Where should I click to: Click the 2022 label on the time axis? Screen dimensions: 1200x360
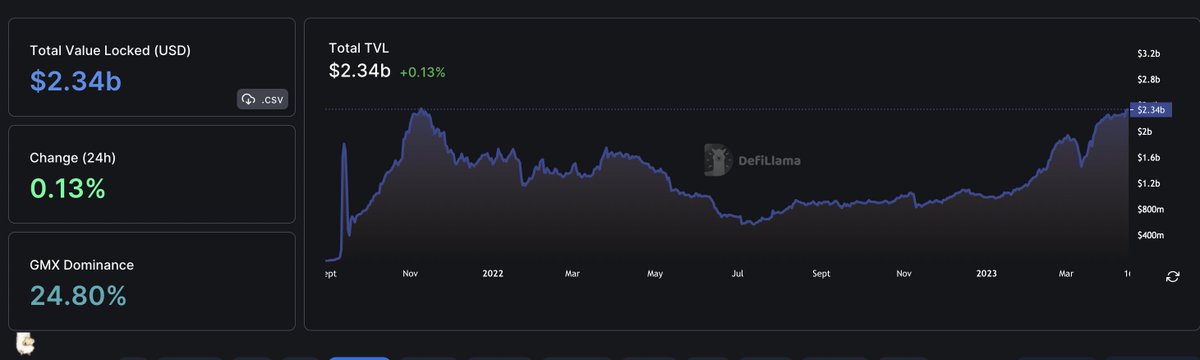point(492,272)
